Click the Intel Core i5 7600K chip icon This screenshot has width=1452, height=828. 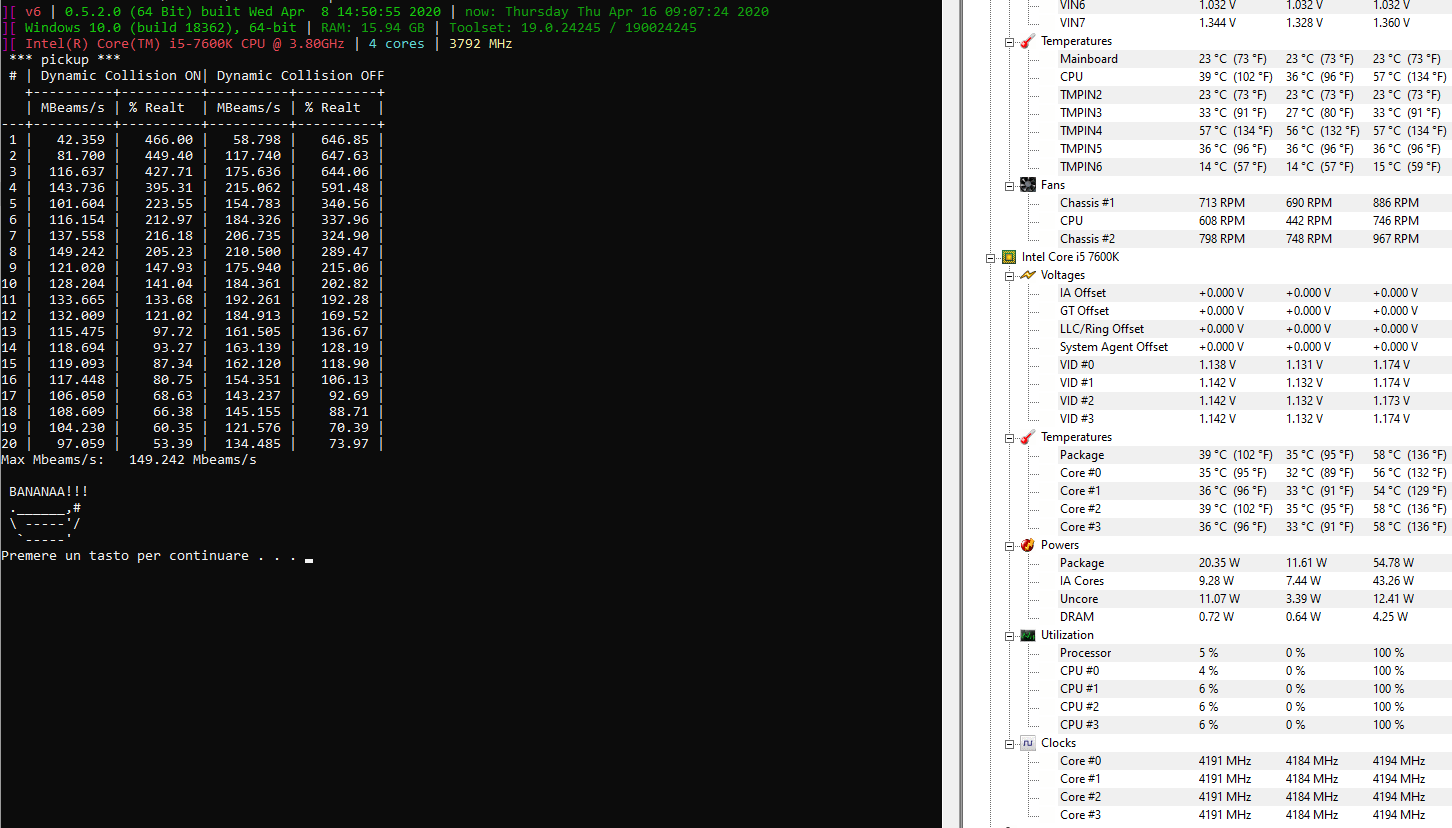[x=1009, y=257]
